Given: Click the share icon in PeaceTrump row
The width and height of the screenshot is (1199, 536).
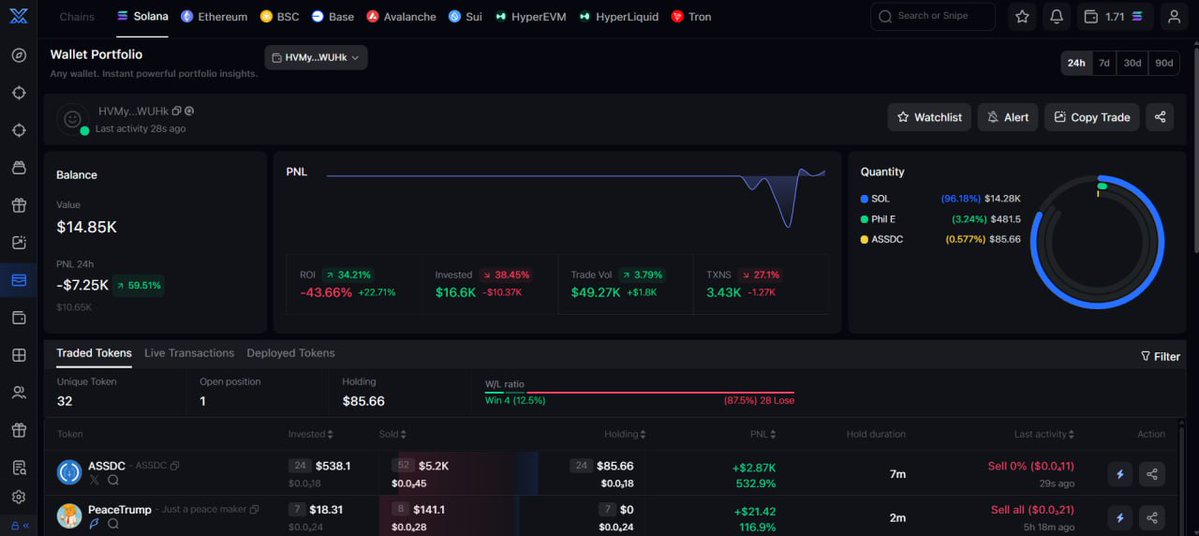Looking at the screenshot, I should [x=1152, y=518].
